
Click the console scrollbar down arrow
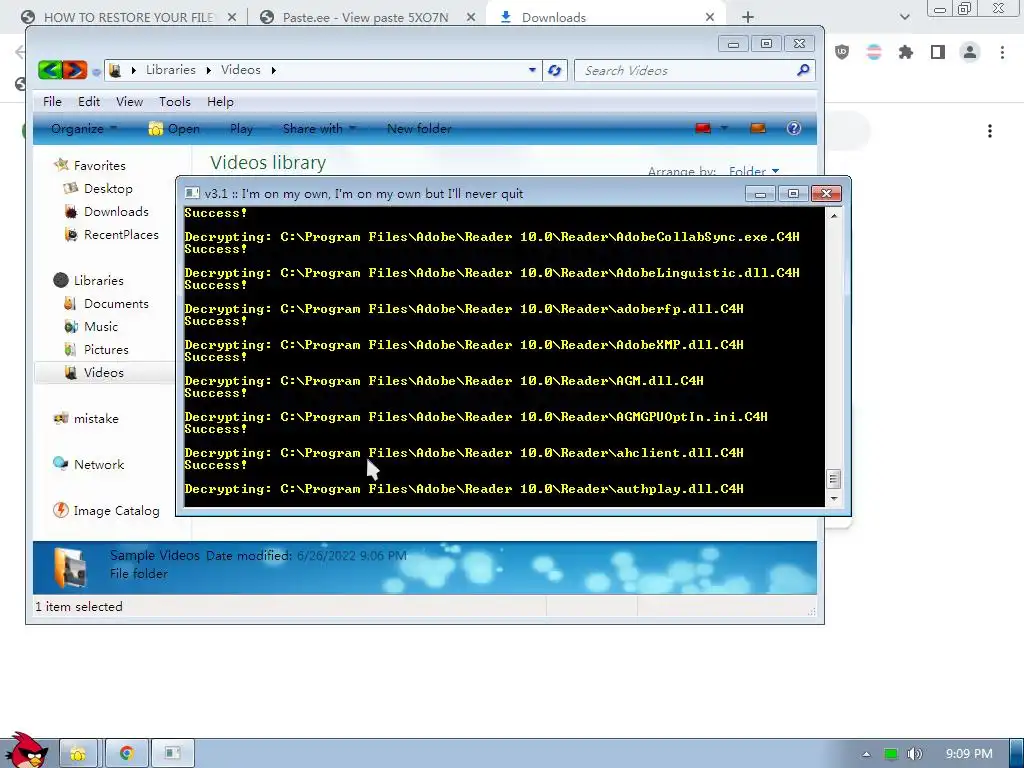(834, 499)
